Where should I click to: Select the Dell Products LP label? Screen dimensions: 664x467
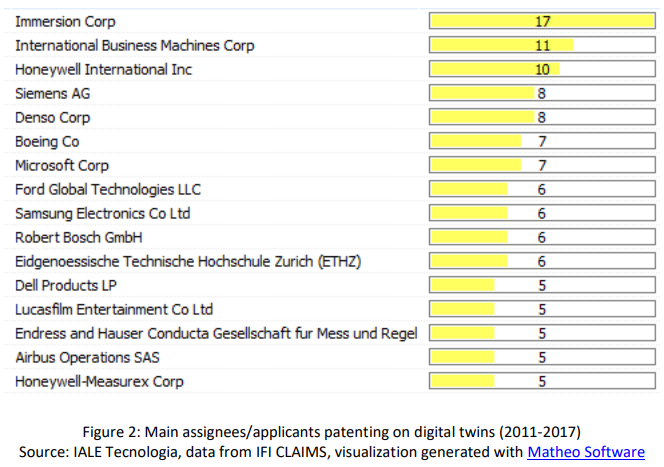(66, 285)
